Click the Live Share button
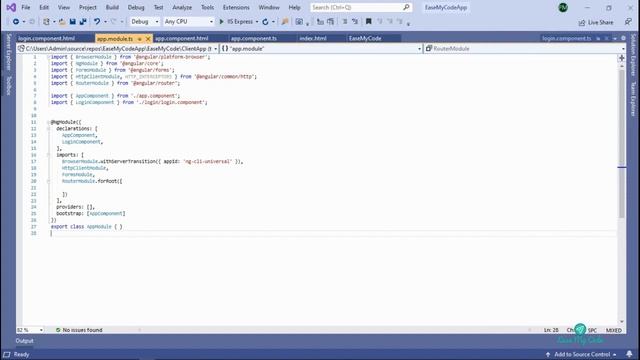 point(596,22)
